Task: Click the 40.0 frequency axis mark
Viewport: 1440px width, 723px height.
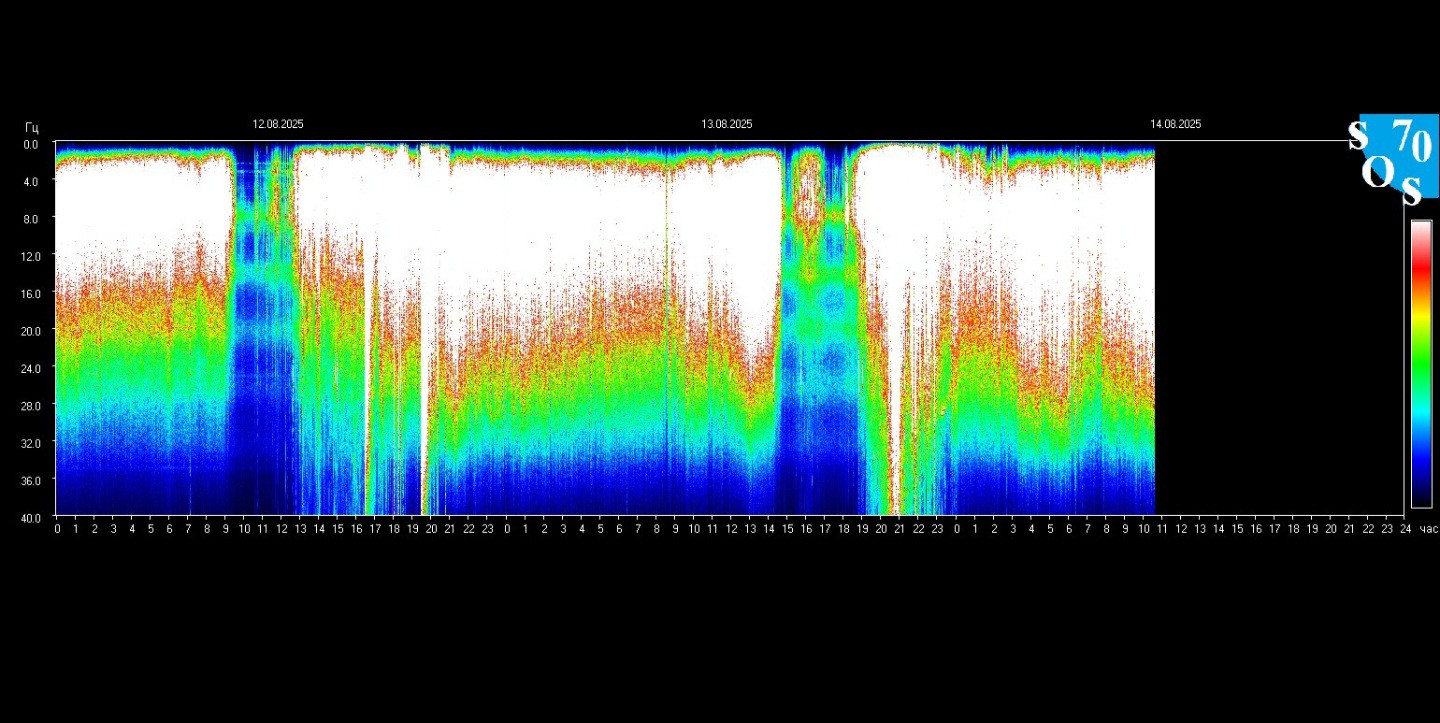Action: pos(31,518)
